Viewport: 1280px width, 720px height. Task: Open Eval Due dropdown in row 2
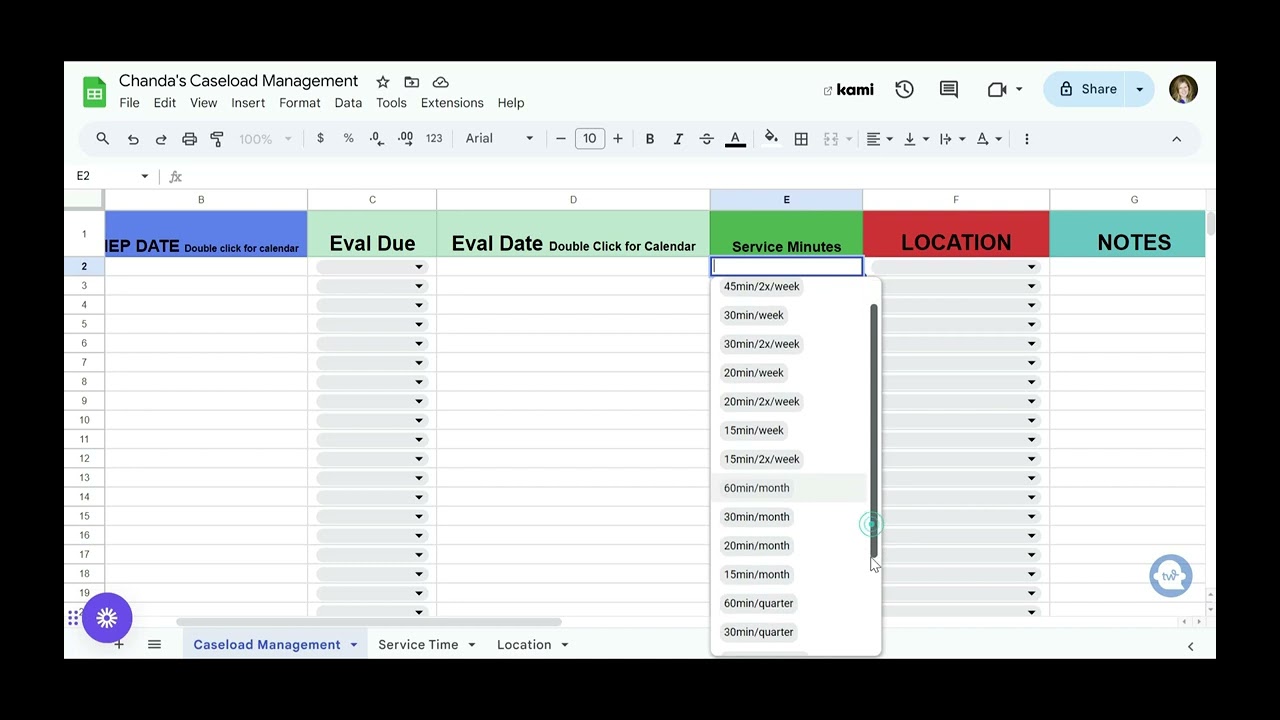pos(418,267)
